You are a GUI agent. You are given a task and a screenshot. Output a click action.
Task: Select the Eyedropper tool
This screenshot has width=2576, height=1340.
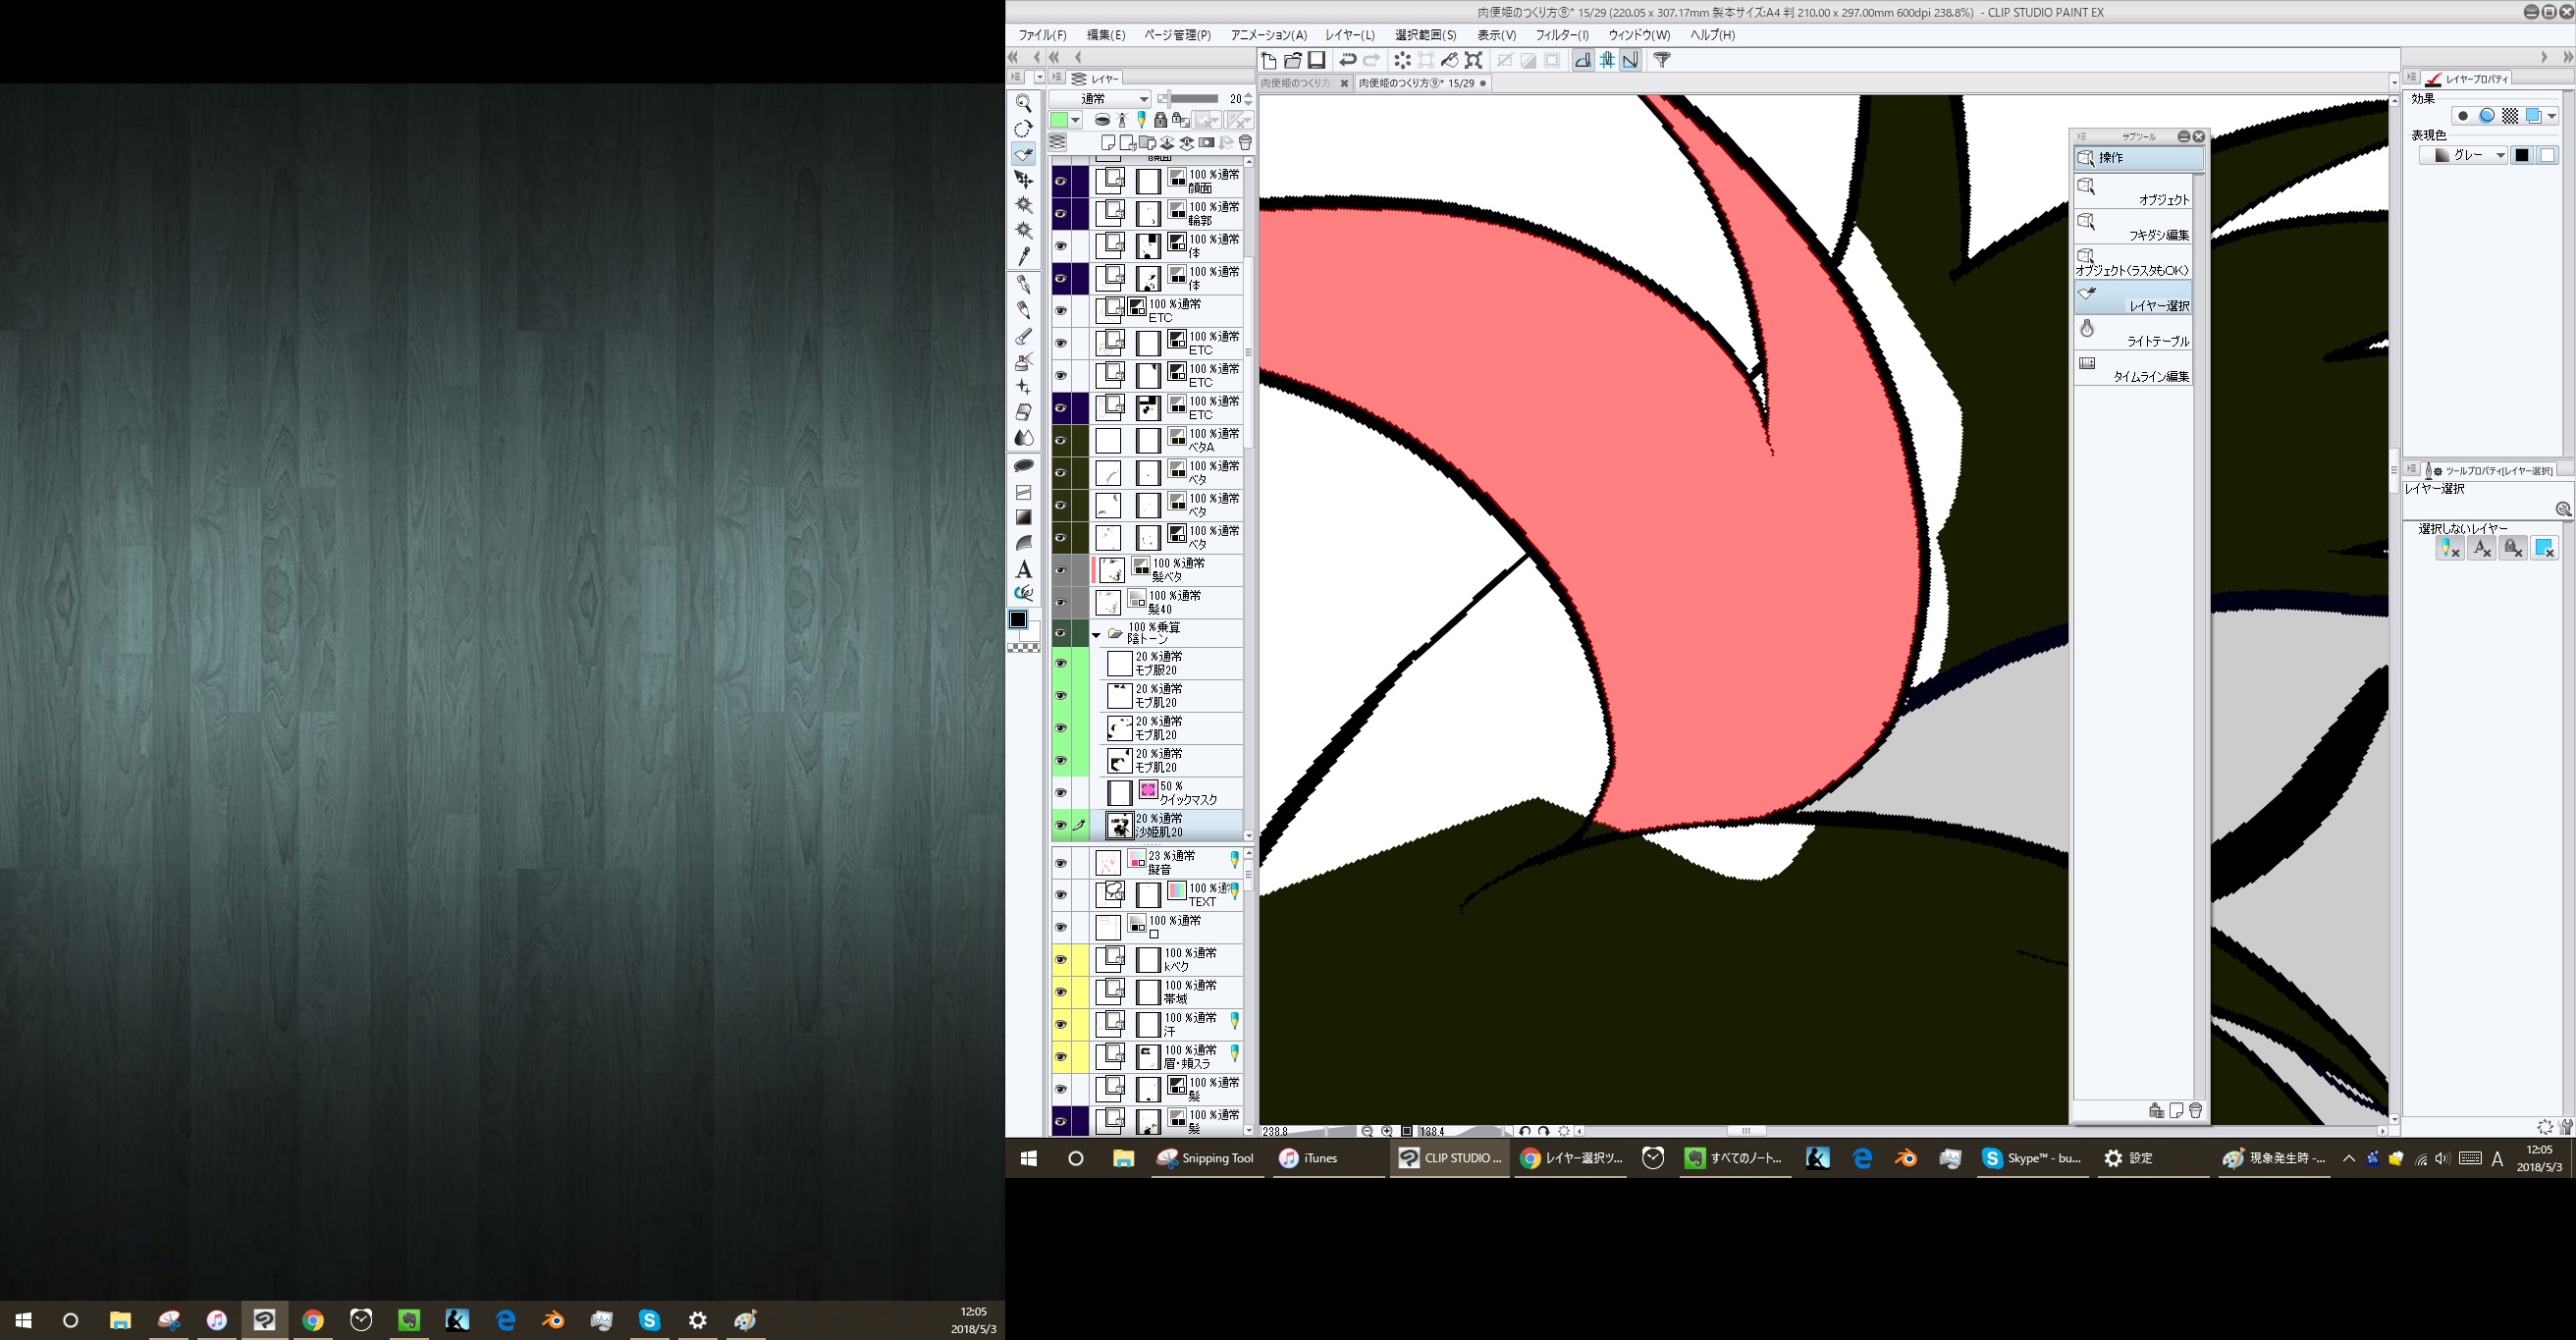pos(1023,257)
